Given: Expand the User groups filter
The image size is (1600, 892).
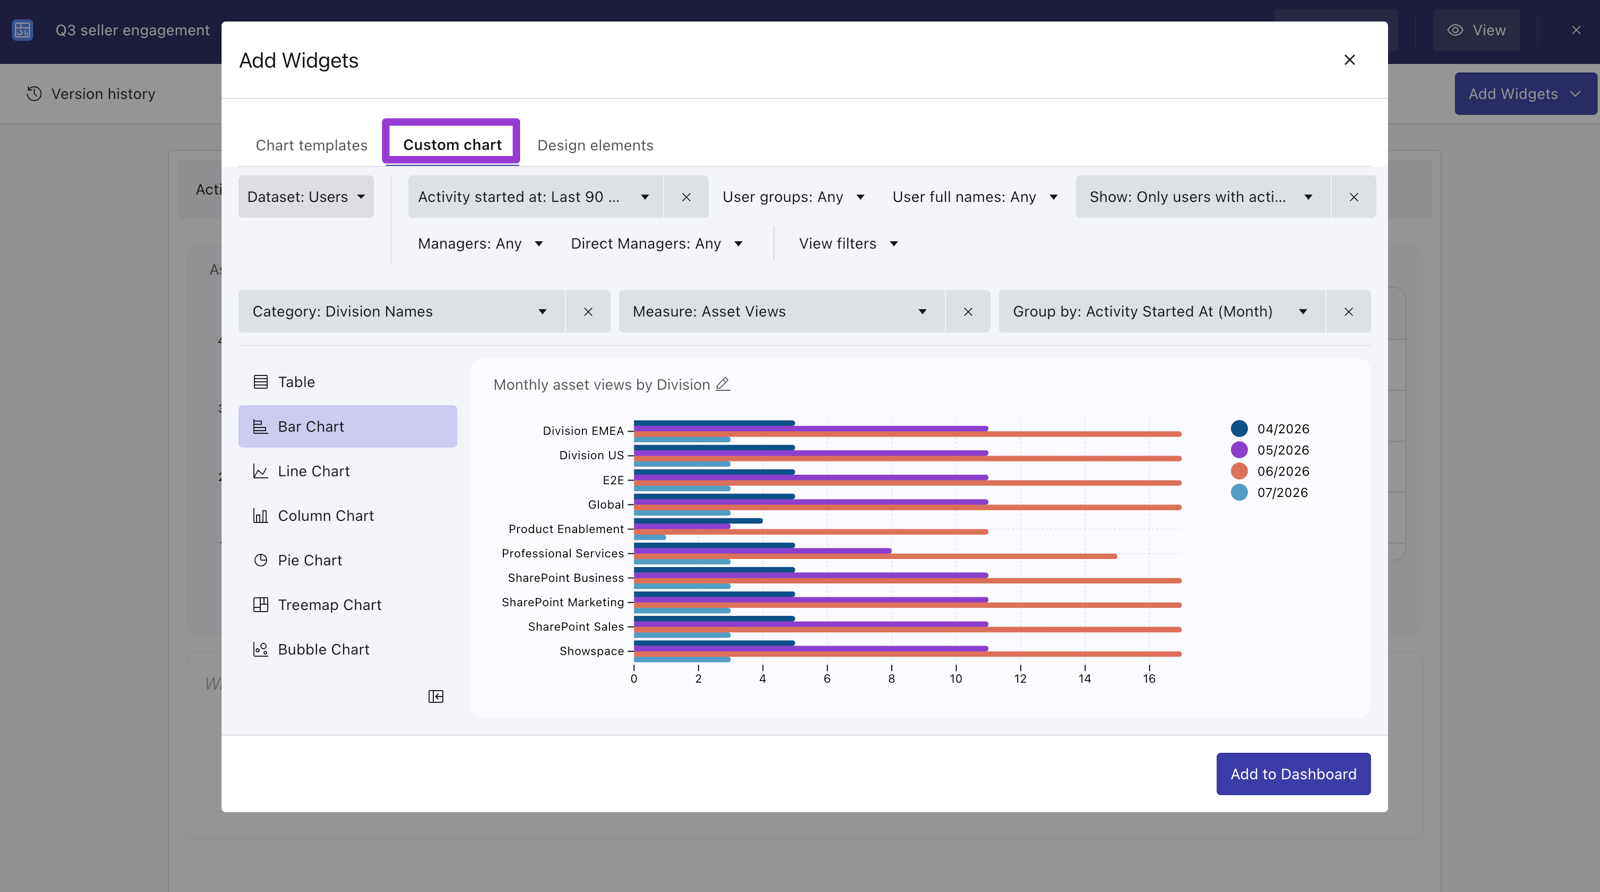Looking at the screenshot, I should click(x=793, y=197).
